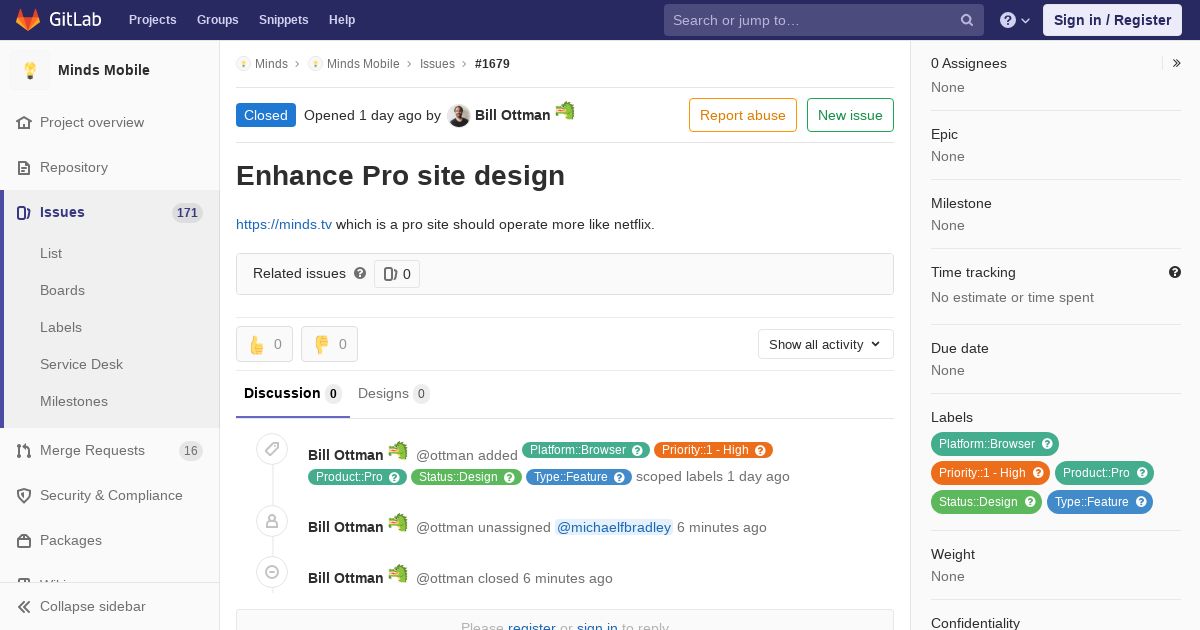Click the Issues sidebar icon

click(x=24, y=212)
